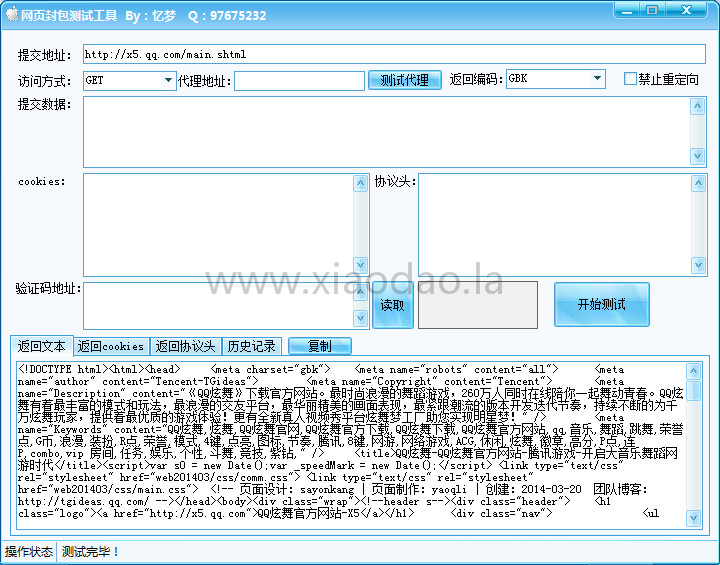The image size is (720, 565).
Task: Maximize the window from the title bar
Action: pyautogui.click(x=652, y=10)
